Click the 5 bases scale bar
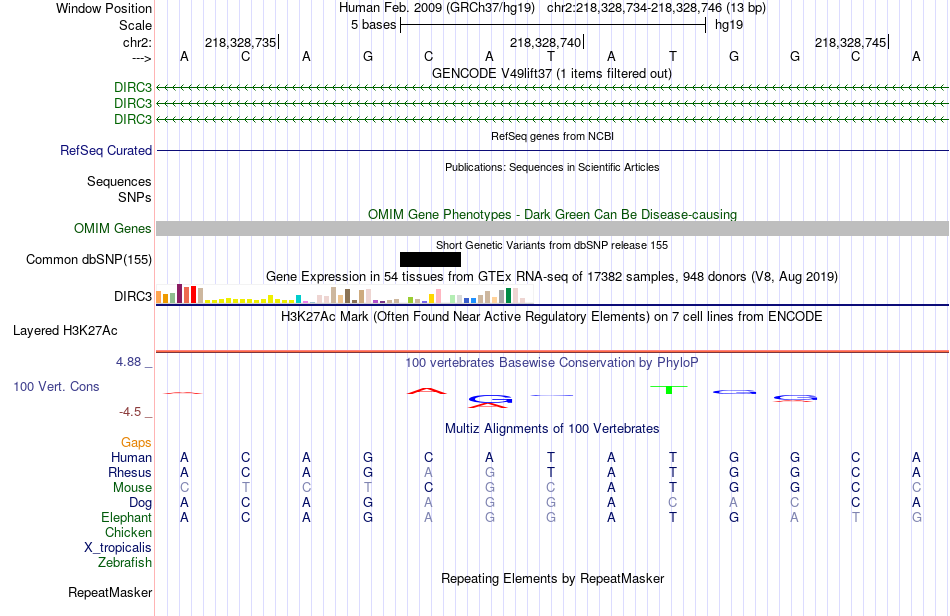This screenshot has width=950, height=616. coord(553,25)
